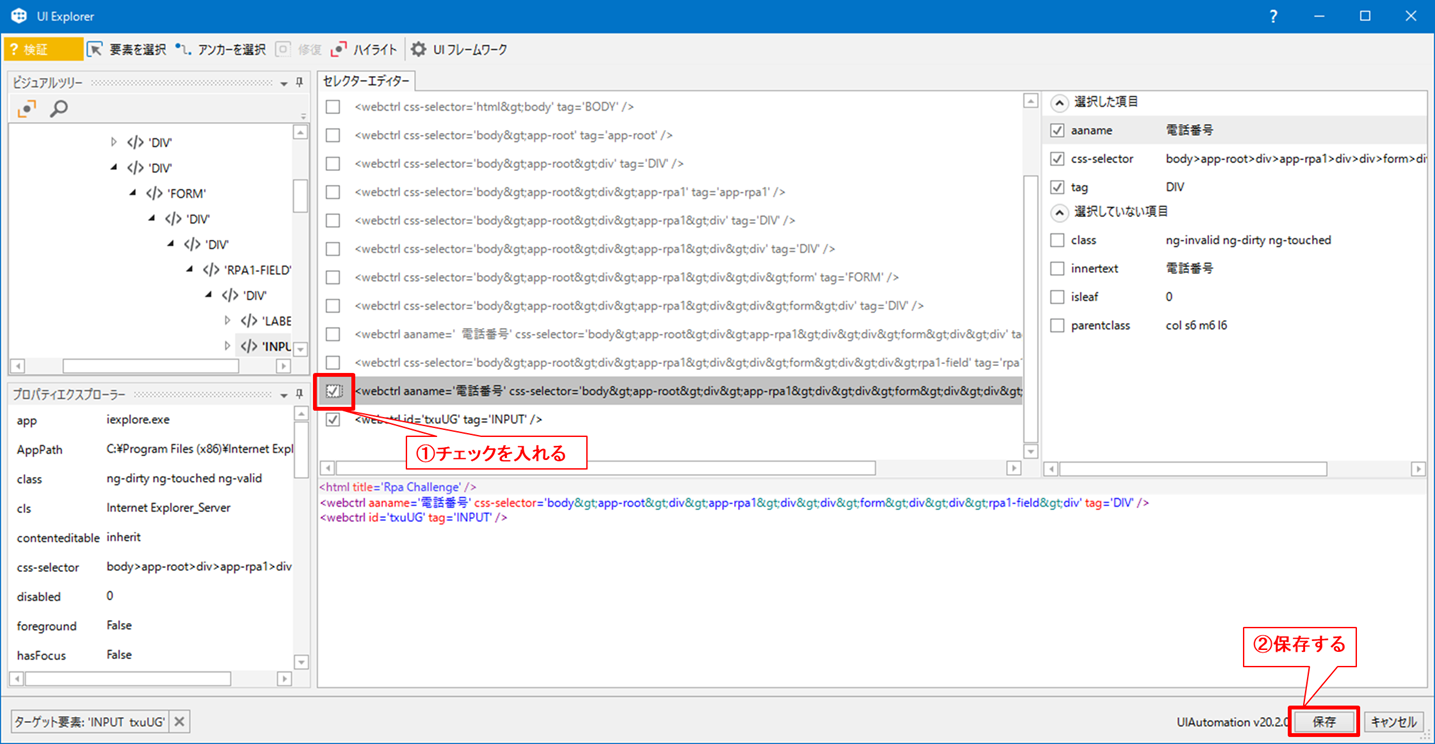Click the ターゲット要素 'INPUT txuUG' label

click(89, 721)
